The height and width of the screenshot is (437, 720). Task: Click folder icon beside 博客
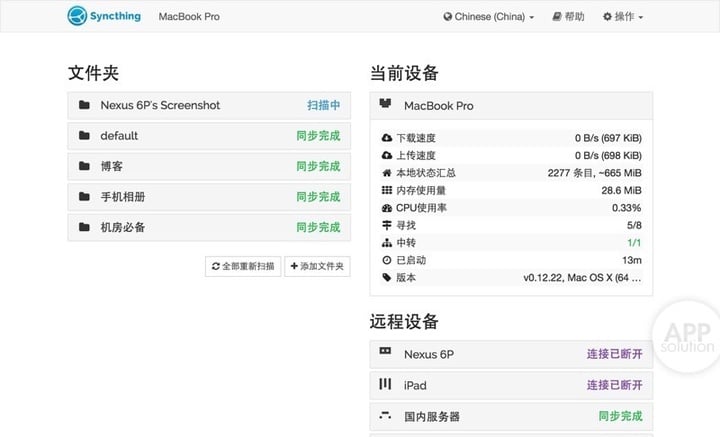(84, 166)
